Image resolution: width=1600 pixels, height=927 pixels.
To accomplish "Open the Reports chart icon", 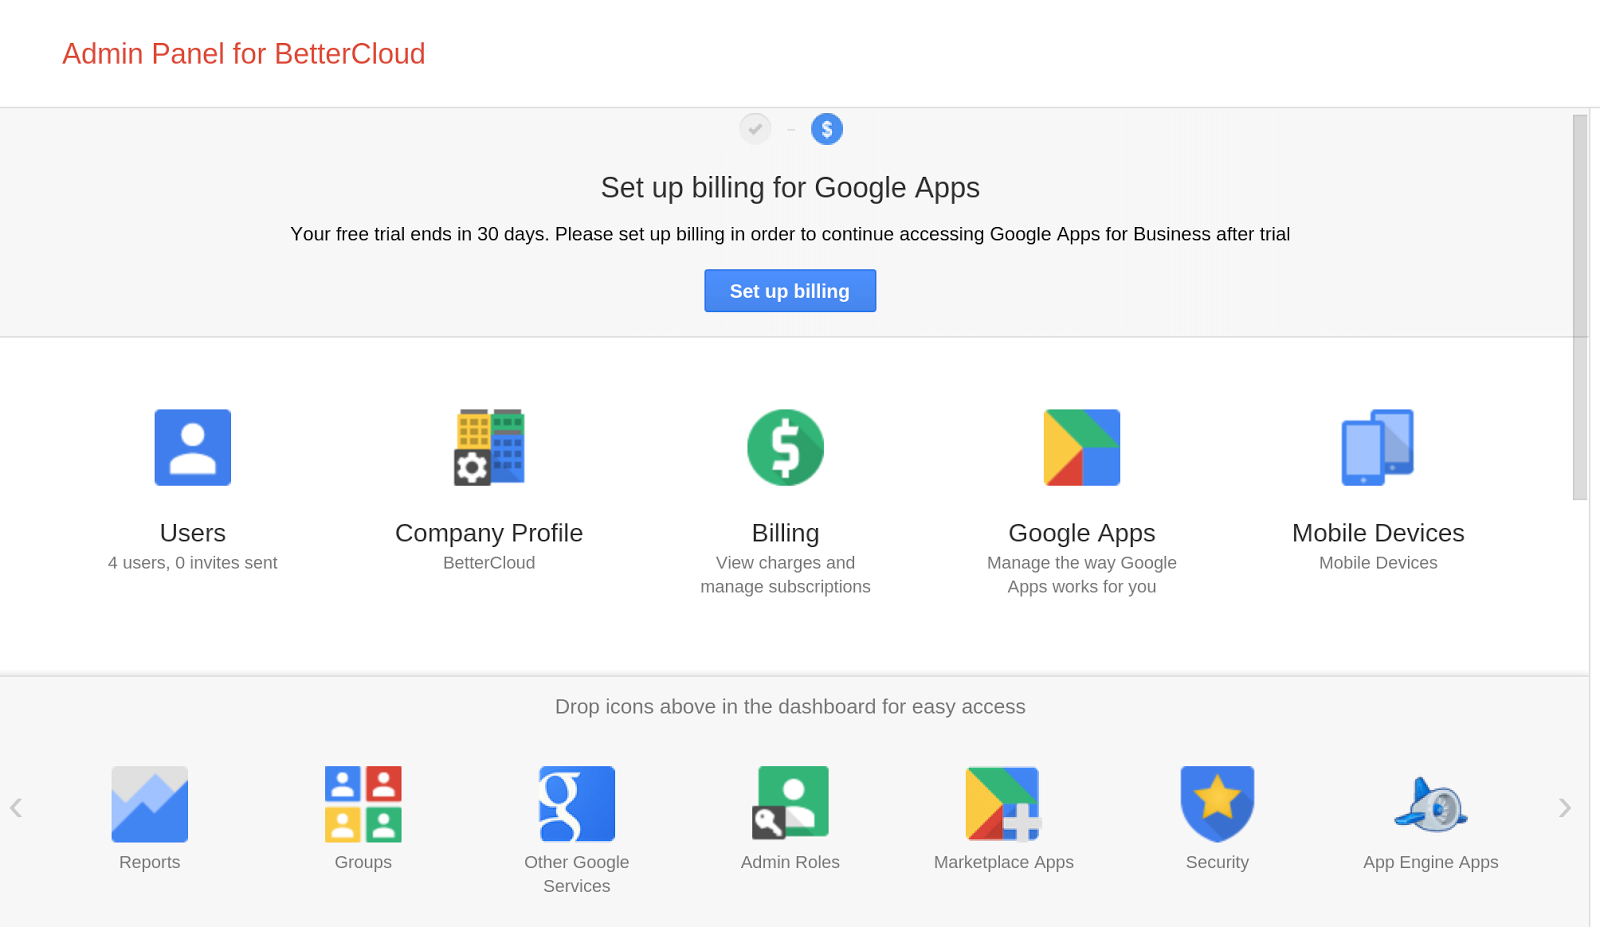I will coord(150,804).
